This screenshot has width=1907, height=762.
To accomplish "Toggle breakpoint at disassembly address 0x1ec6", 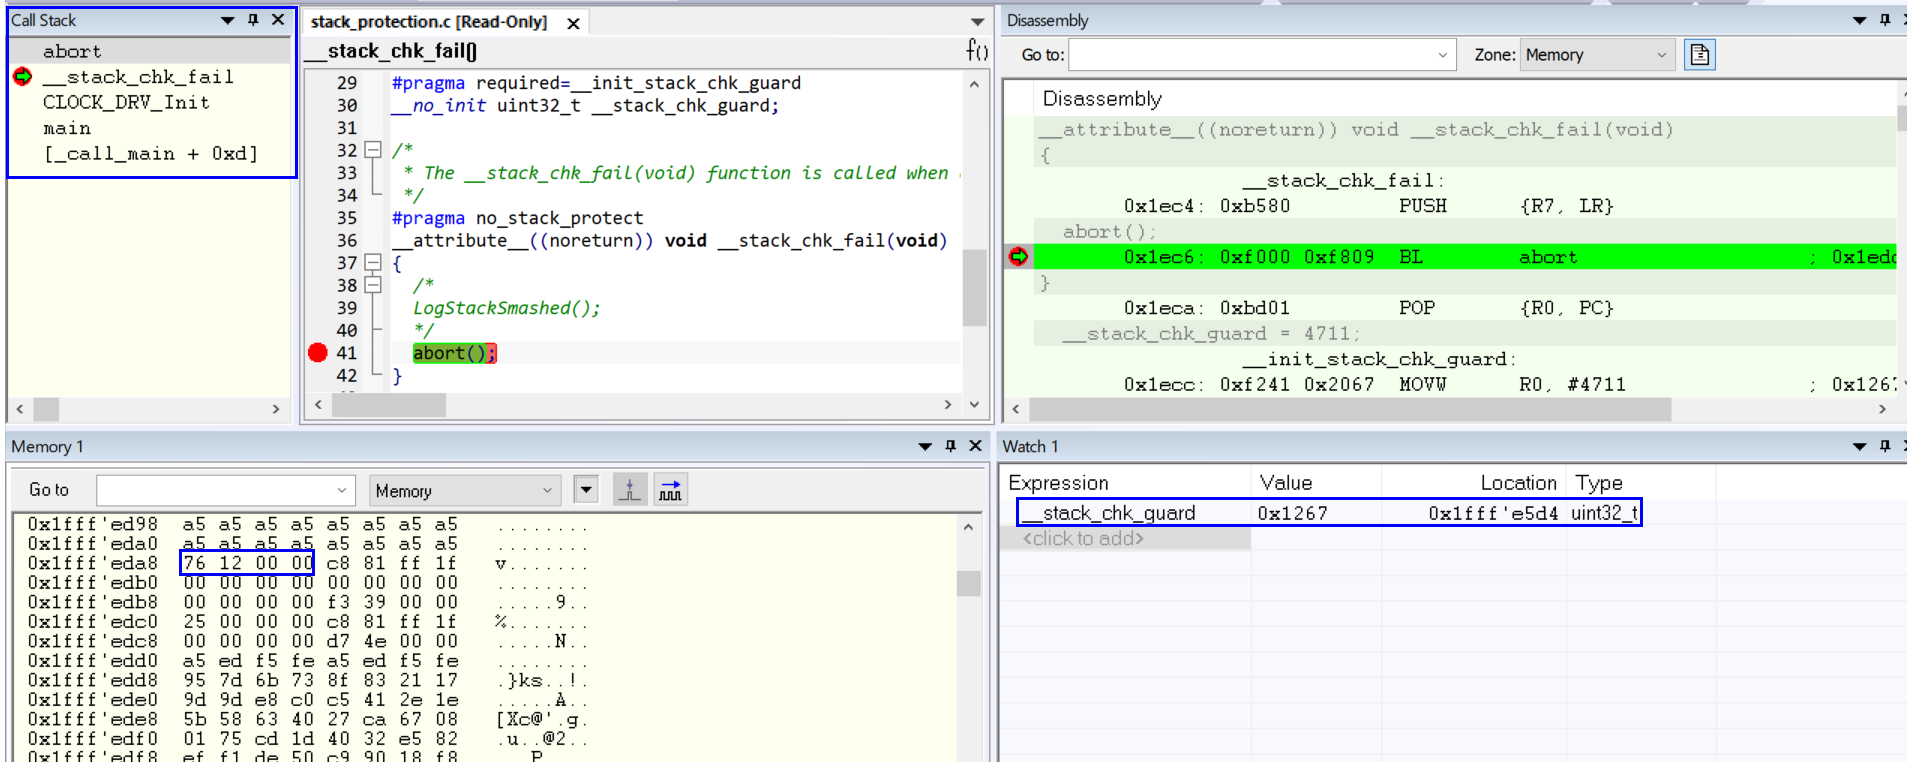I will 1018,257.
